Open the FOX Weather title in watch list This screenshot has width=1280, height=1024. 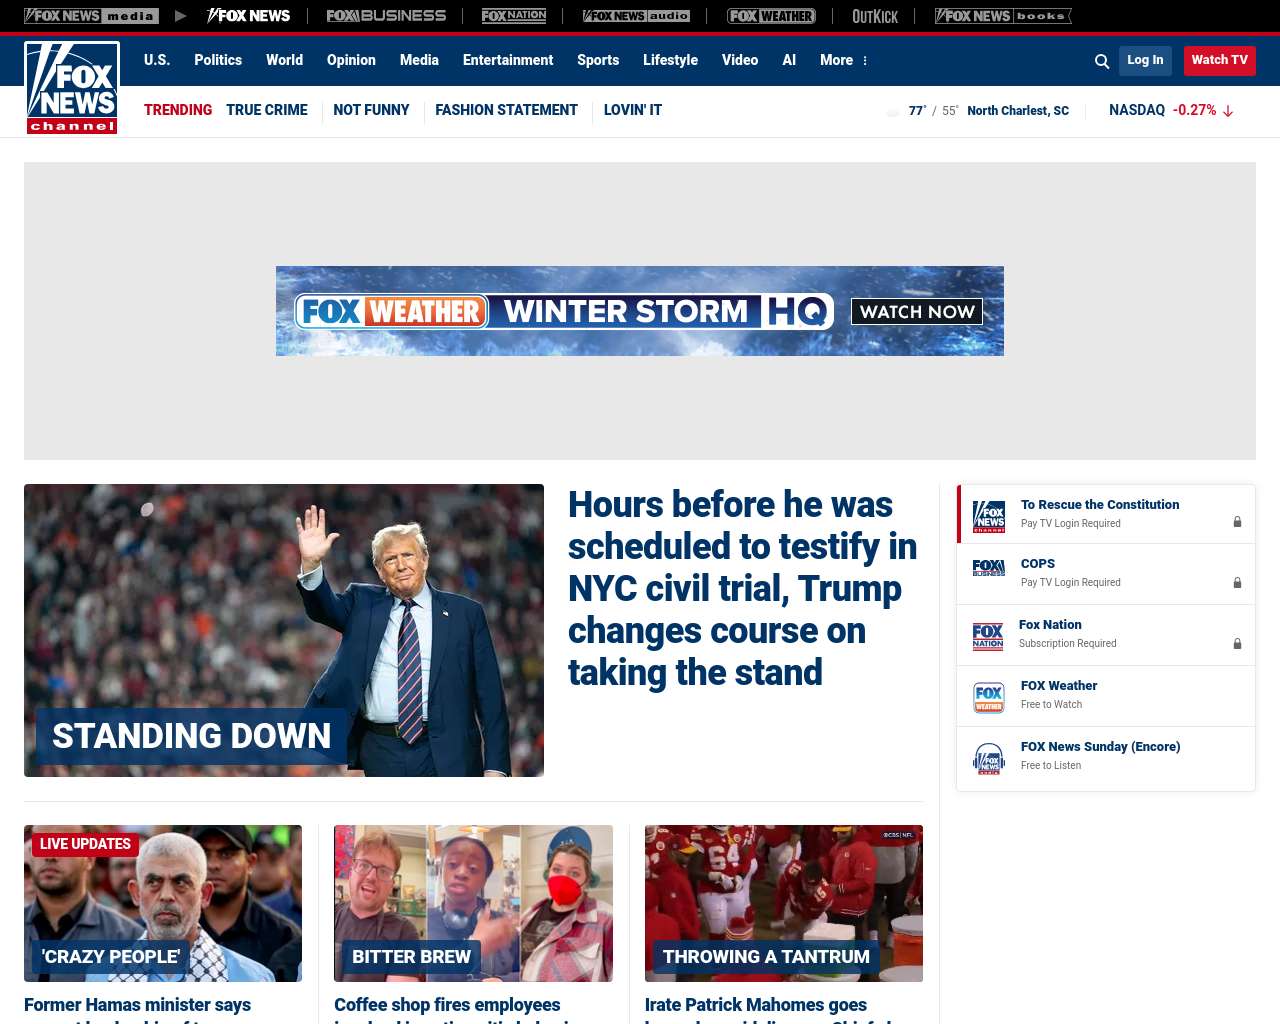click(1059, 686)
